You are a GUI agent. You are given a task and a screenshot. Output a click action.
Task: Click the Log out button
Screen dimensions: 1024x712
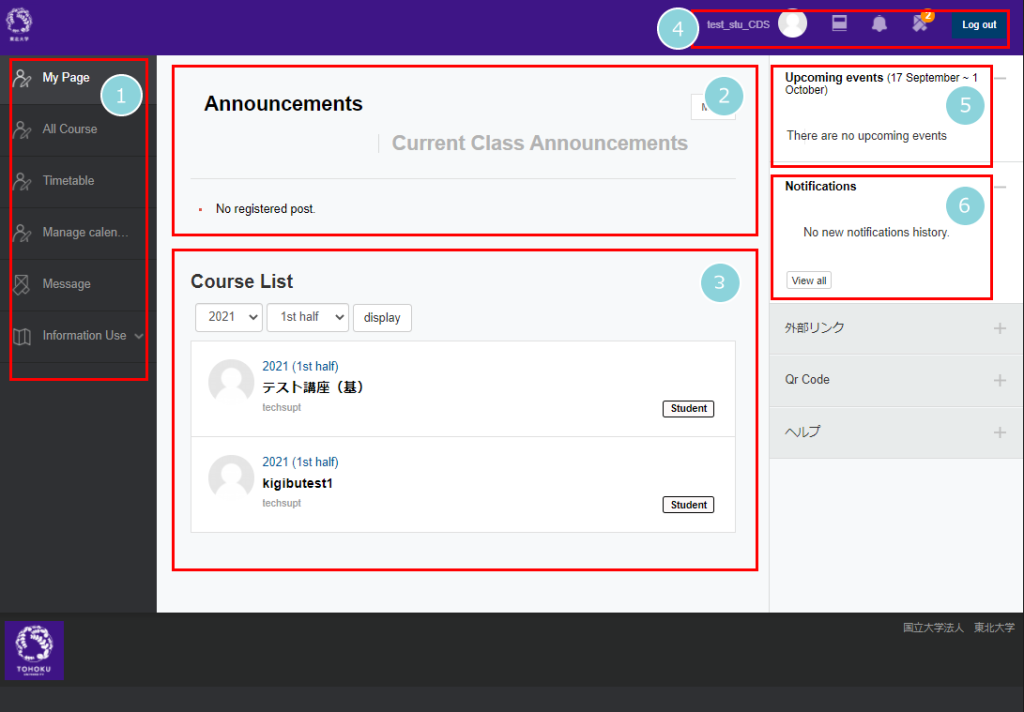pos(978,25)
